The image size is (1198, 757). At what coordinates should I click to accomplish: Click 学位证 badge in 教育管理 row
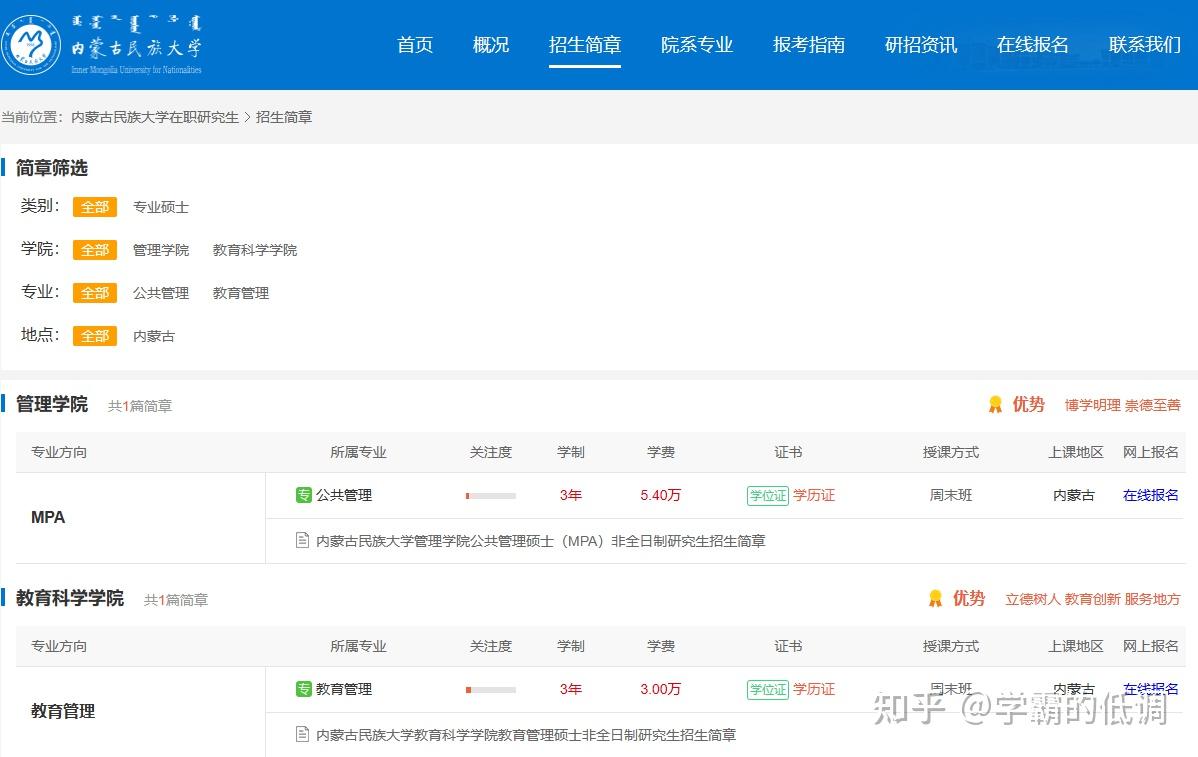click(x=768, y=690)
